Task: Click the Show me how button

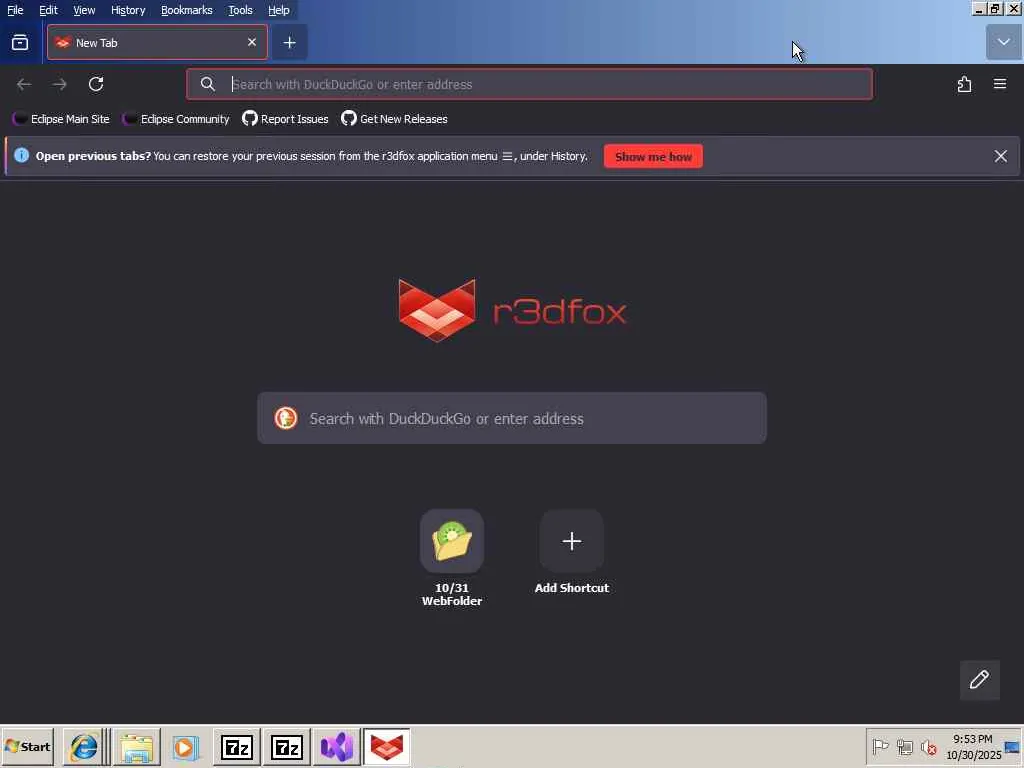Action: [653, 157]
